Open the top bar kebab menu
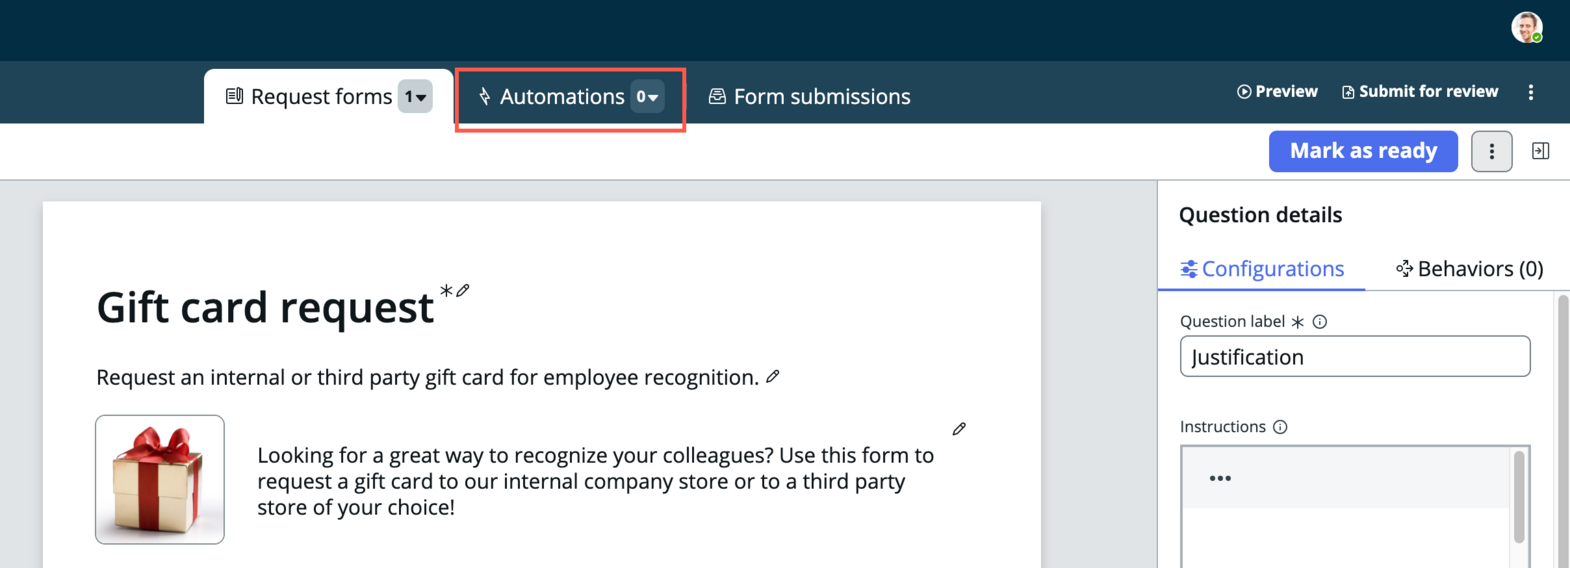The image size is (1570, 568). click(1530, 92)
